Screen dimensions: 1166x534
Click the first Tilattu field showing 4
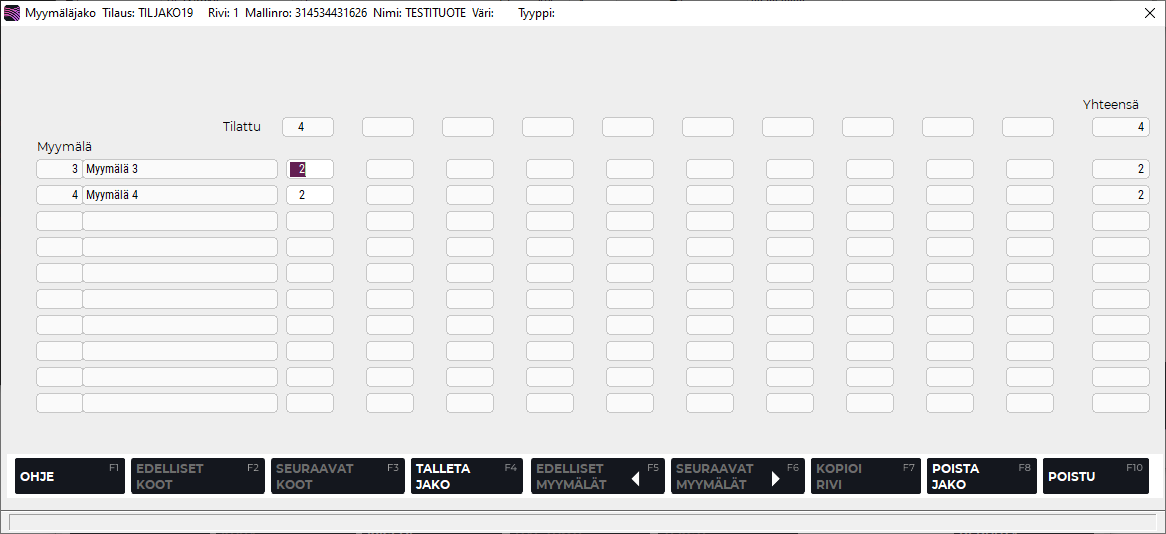(307, 127)
